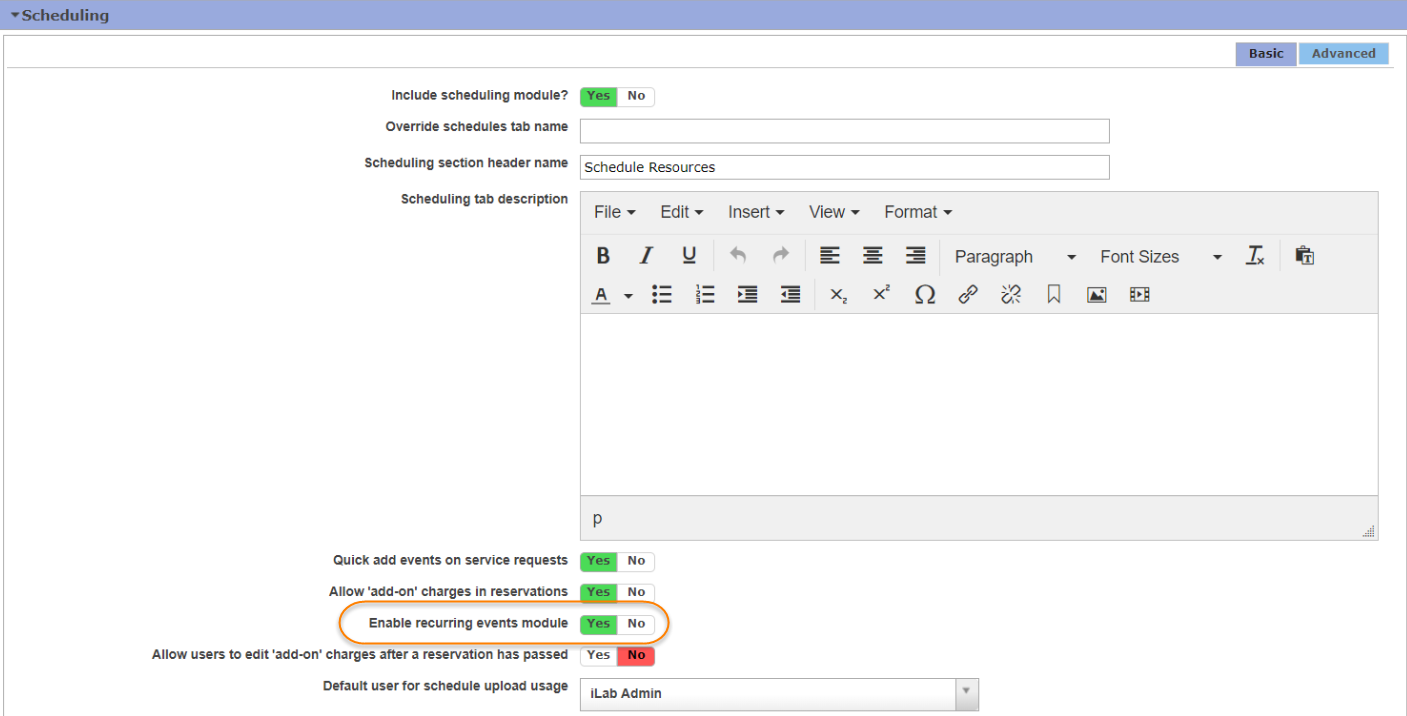Image resolution: width=1407 pixels, height=716 pixels.
Task: Set 'Enable recurring events module' to No
Action: [x=636, y=623]
